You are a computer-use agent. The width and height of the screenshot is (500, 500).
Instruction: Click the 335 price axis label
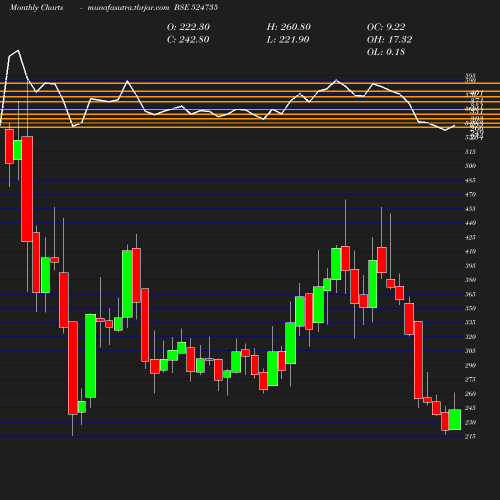(470, 322)
